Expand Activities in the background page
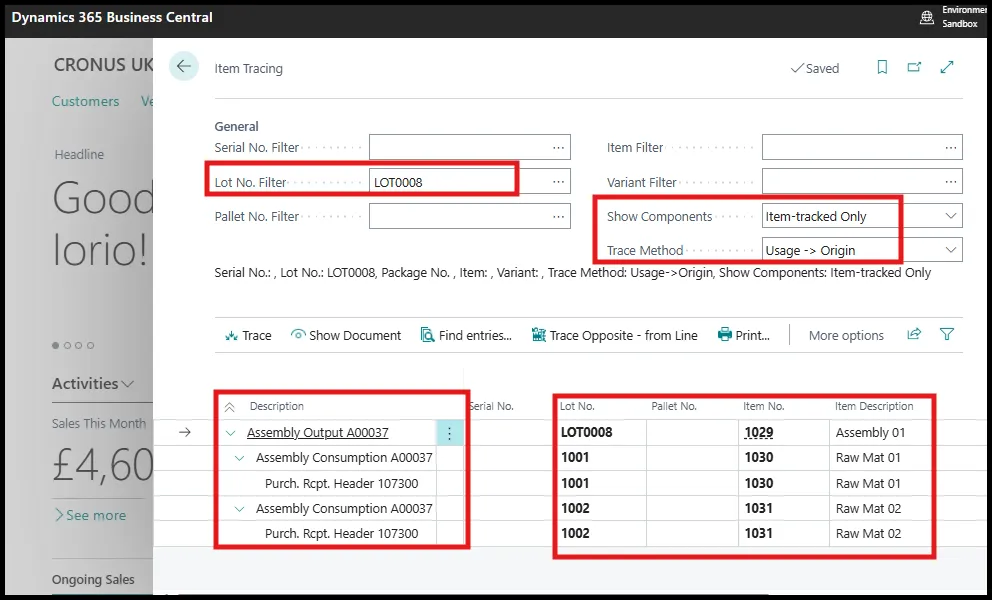The image size is (992, 600). pyautogui.click(x=93, y=384)
